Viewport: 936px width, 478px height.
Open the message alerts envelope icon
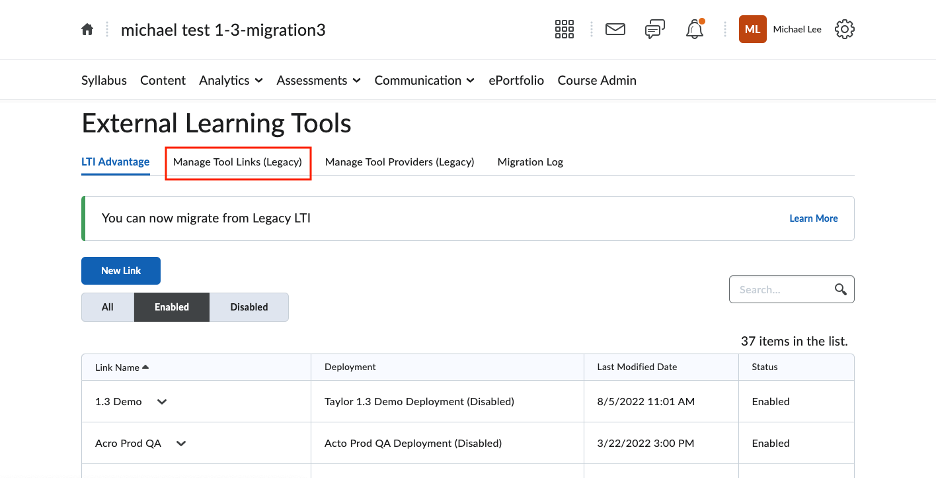click(x=615, y=29)
